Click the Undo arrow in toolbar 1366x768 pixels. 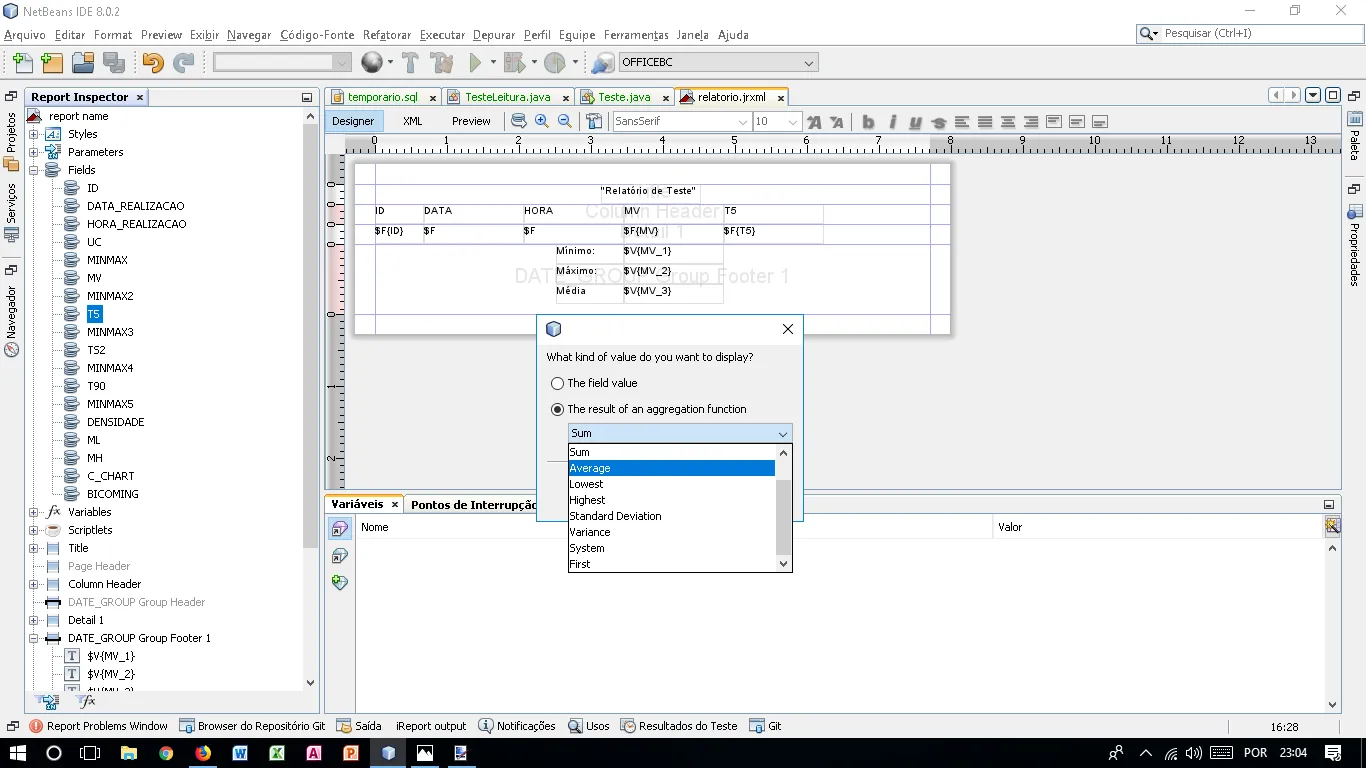coord(152,63)
